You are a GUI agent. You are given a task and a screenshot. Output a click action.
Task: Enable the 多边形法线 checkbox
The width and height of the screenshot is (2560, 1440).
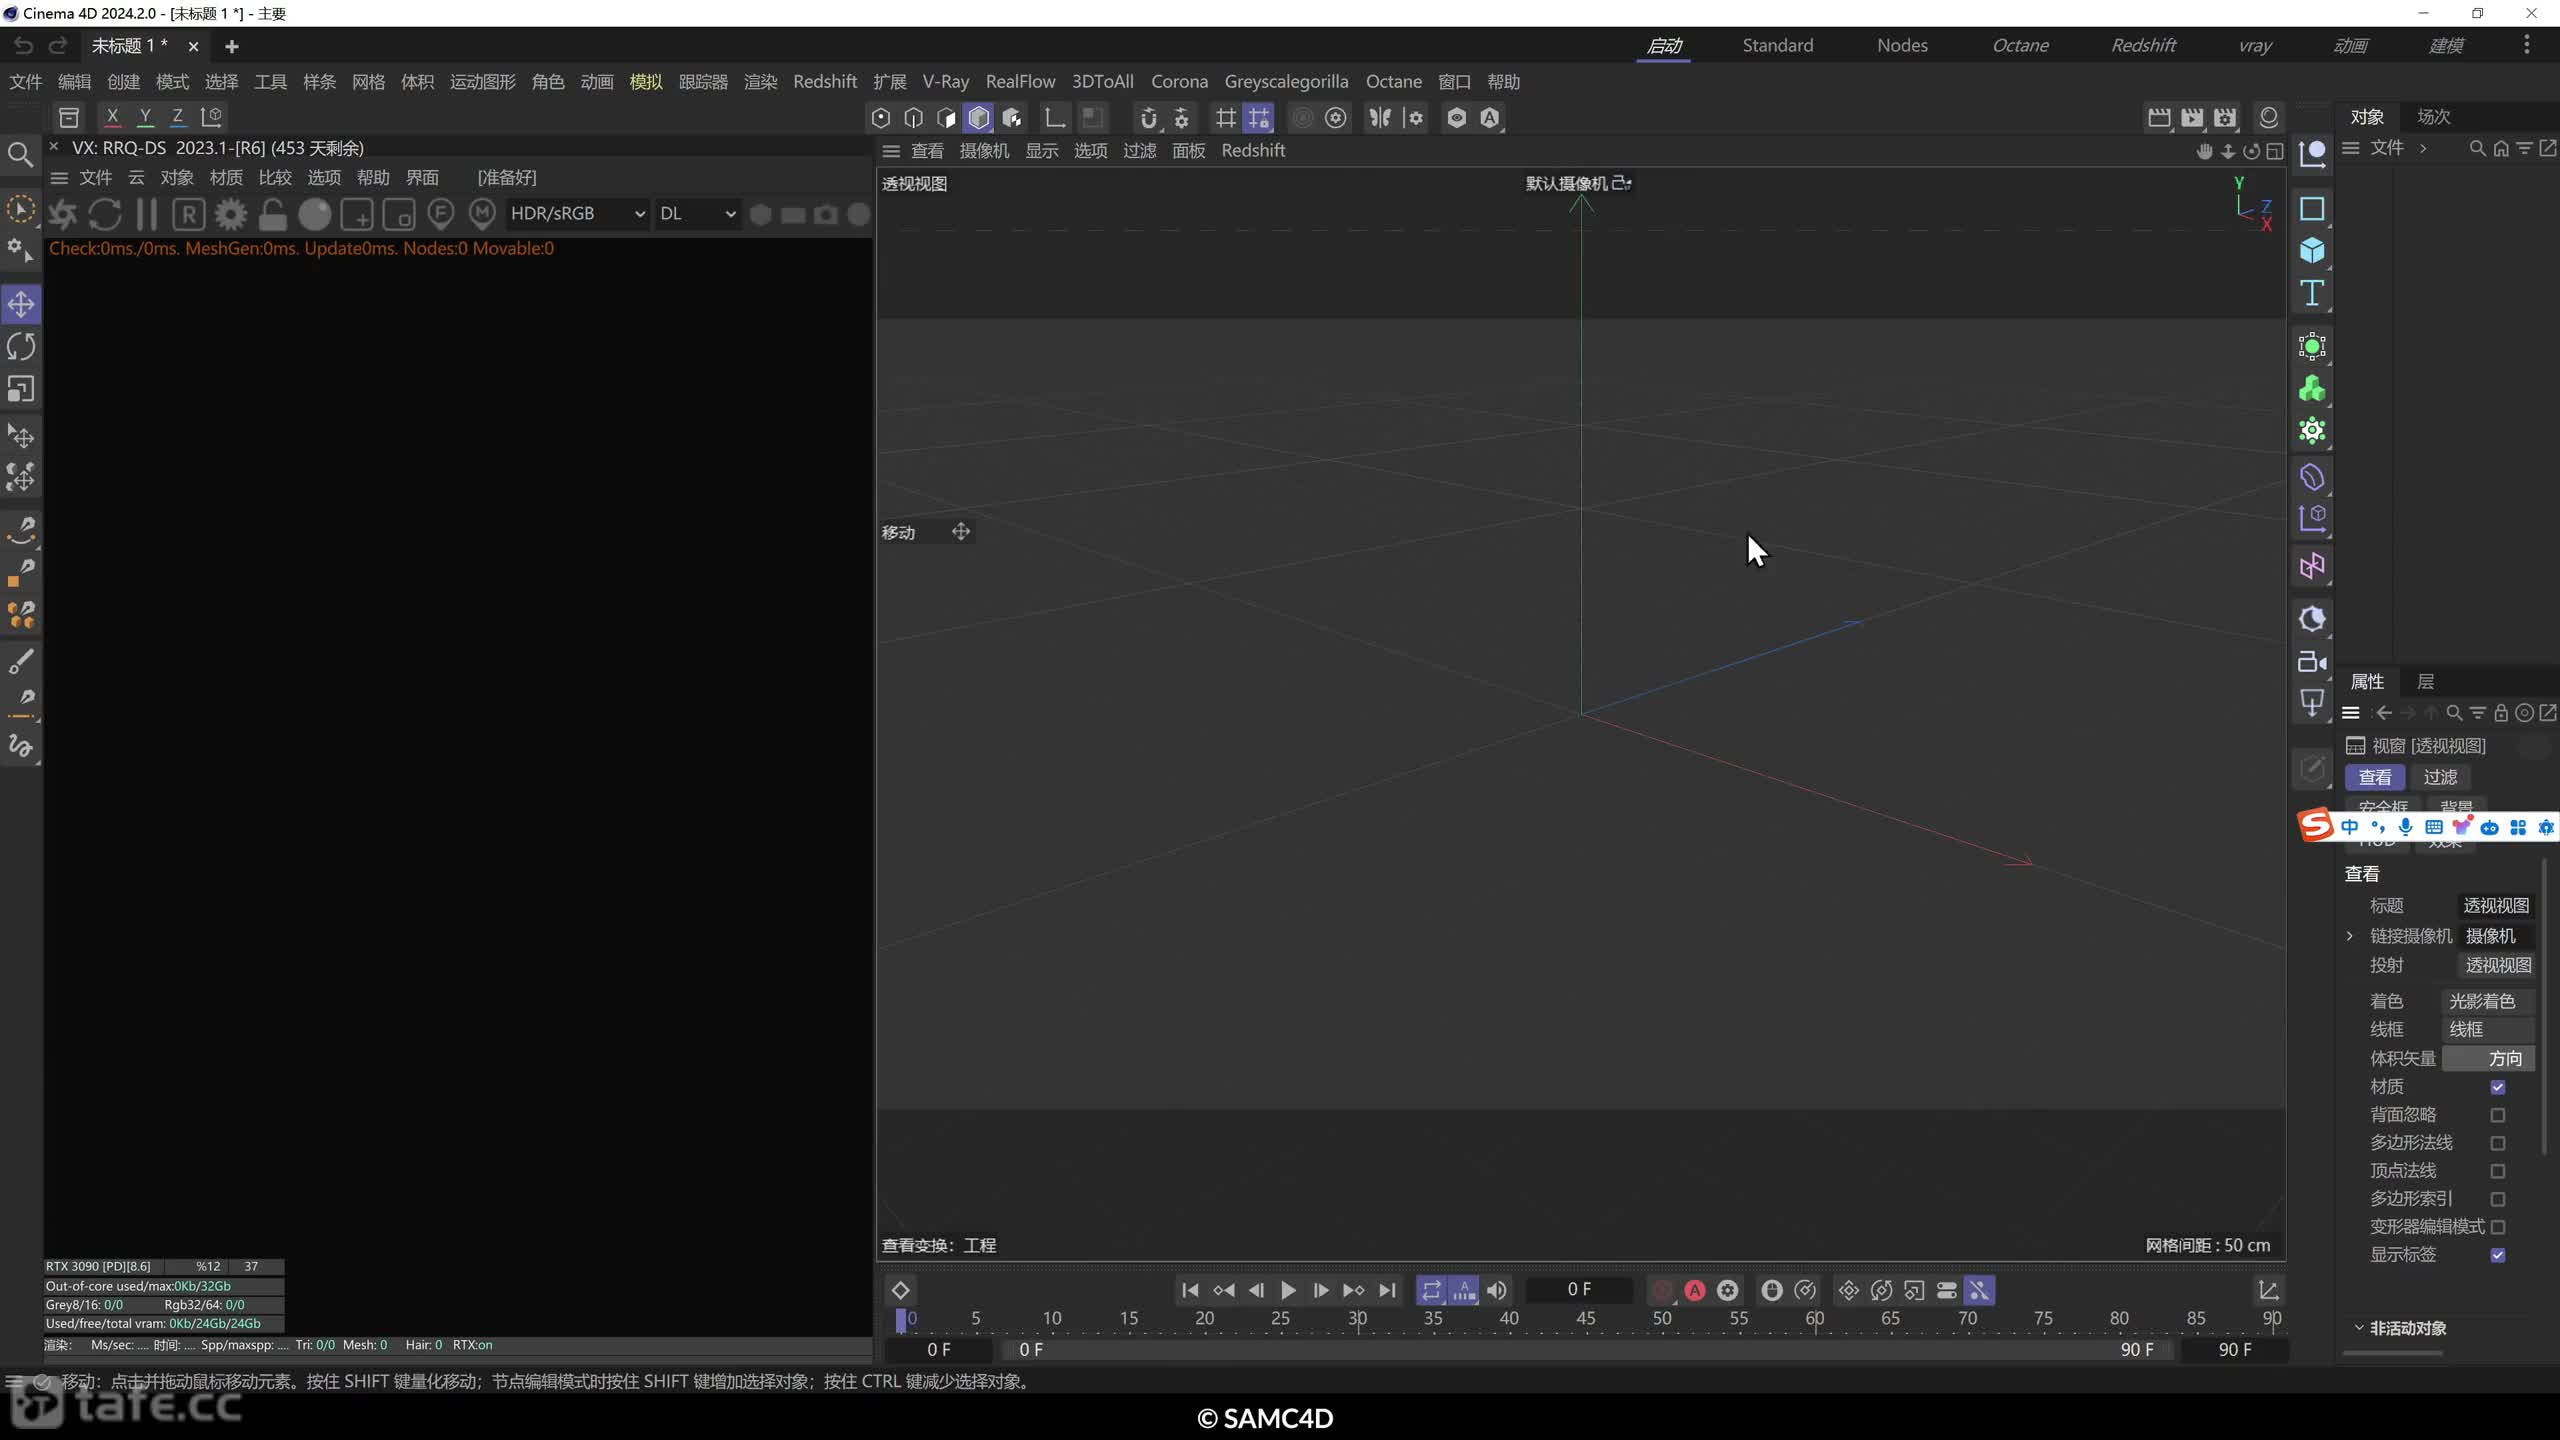2498,1143
